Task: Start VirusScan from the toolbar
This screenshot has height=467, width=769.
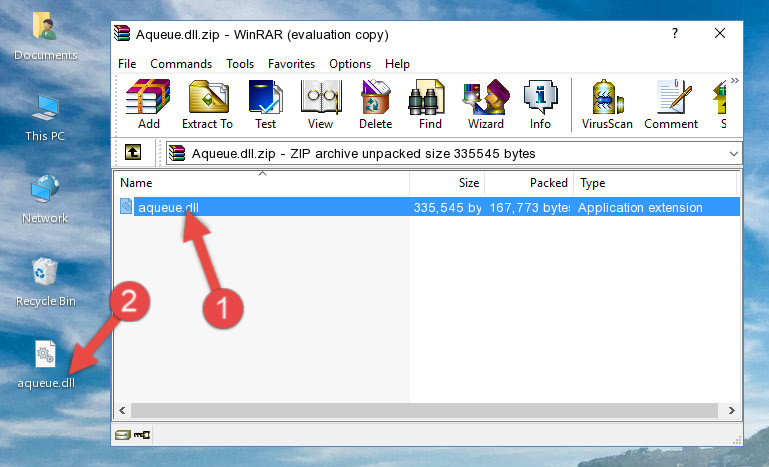Action: 607,104
